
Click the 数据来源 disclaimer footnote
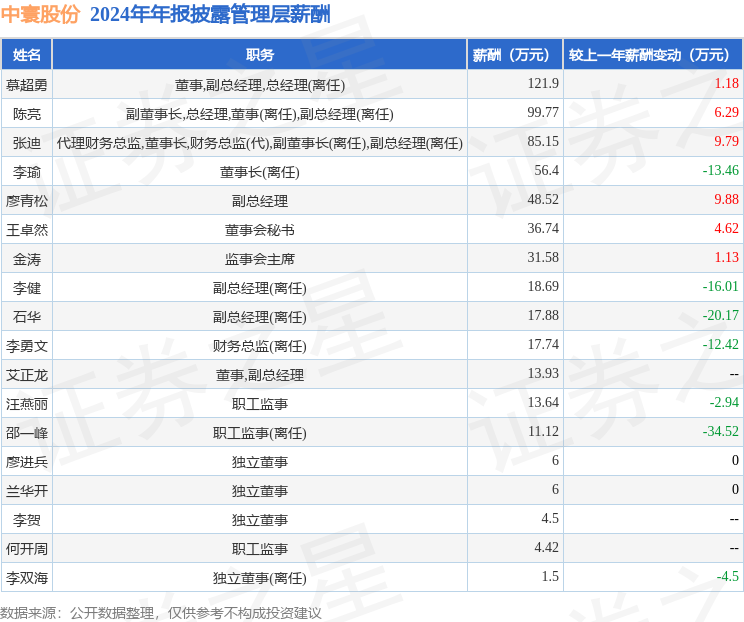(160, 613)
